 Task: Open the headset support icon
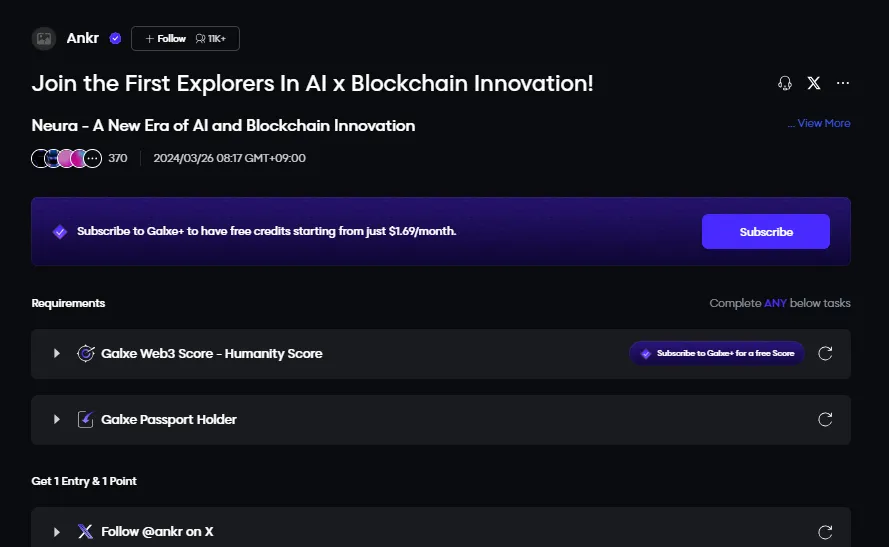coord(785,83)
